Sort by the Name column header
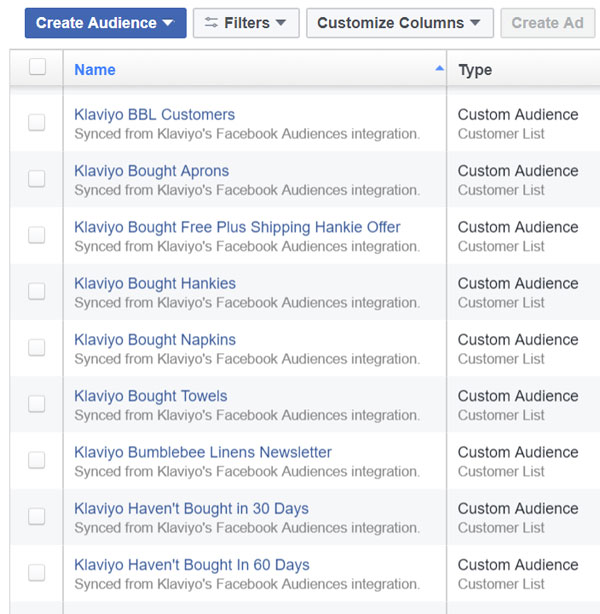 (95, 70)
